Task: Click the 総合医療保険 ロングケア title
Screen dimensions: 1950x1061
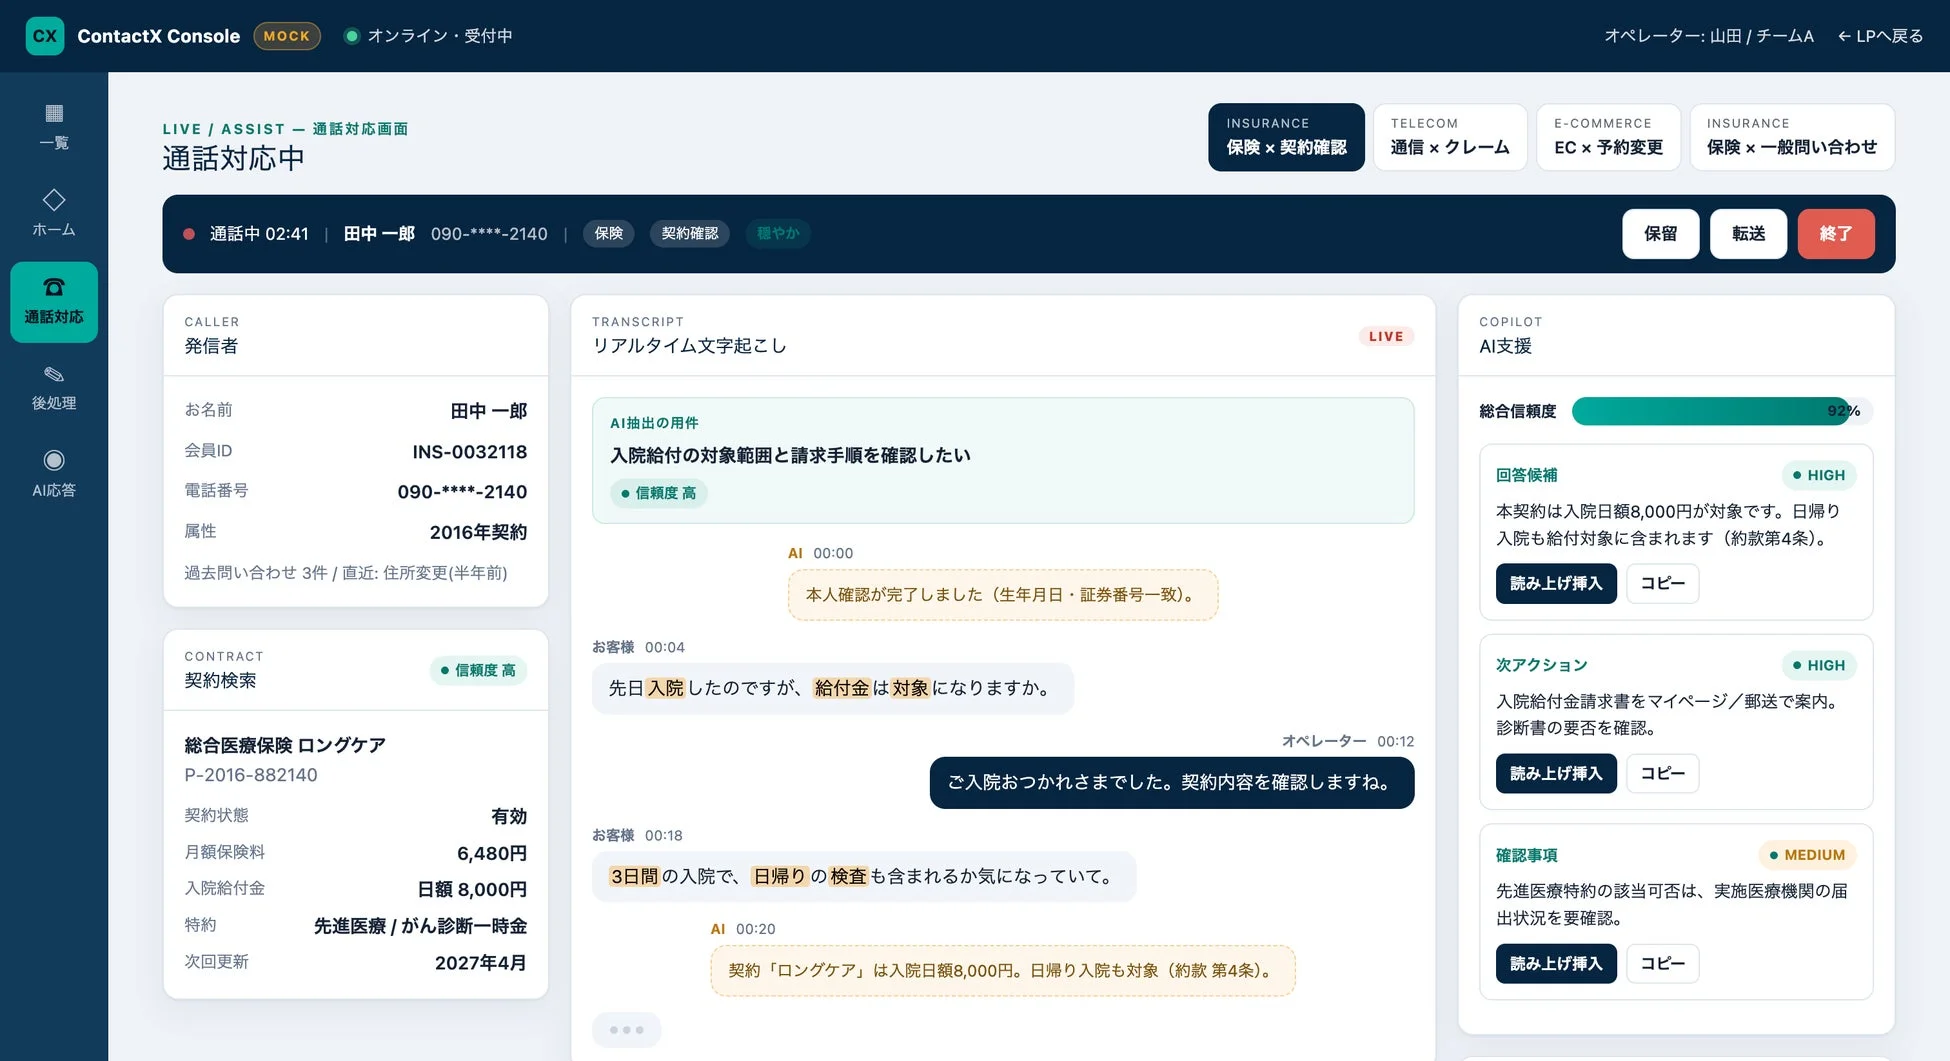Action: (285, 745)
